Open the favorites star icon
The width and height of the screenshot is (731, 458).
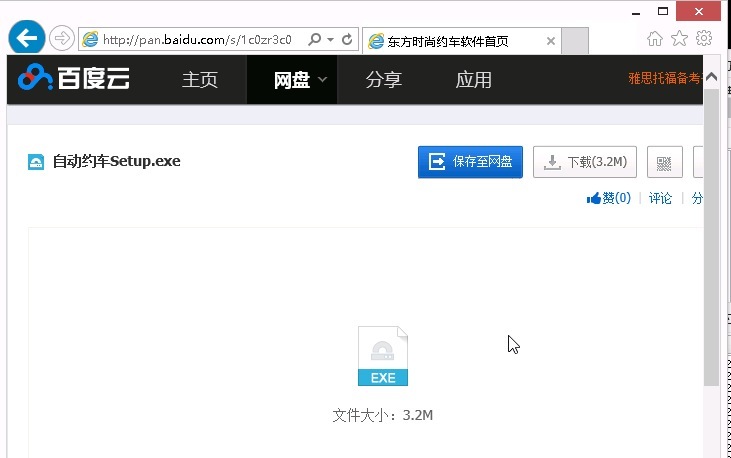pos(679,39)
